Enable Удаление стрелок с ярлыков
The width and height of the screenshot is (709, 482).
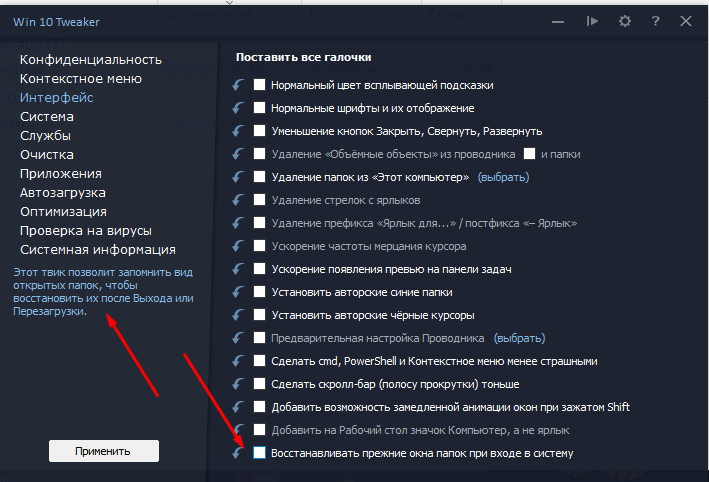[x=260, y=200]
